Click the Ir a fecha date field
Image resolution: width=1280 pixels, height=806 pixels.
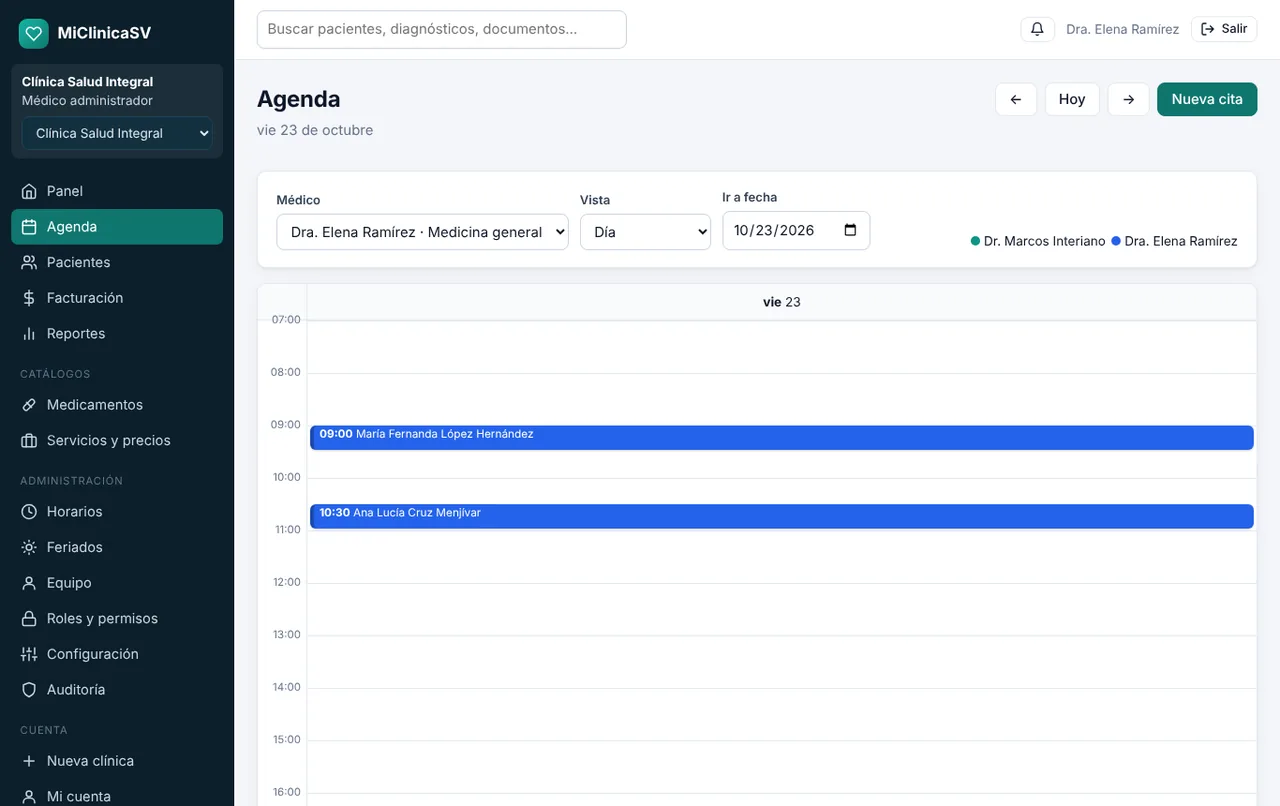pyautogui.click(x=796, y=230)
